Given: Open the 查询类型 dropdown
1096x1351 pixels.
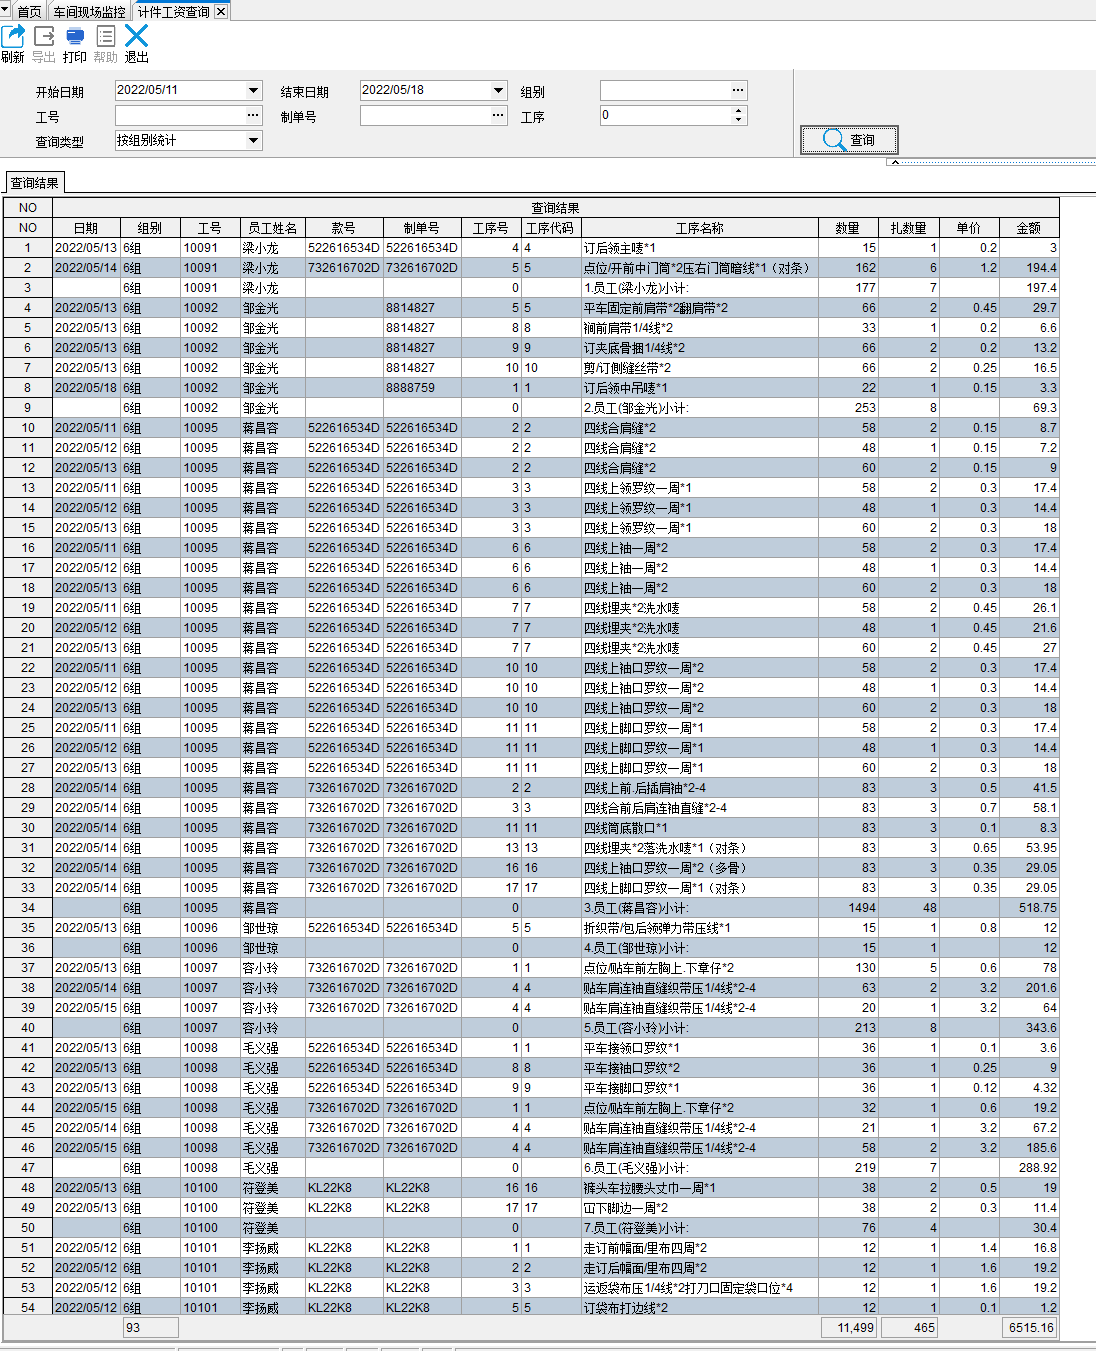Looking at the screenshot, I should [x=254, y=141].
